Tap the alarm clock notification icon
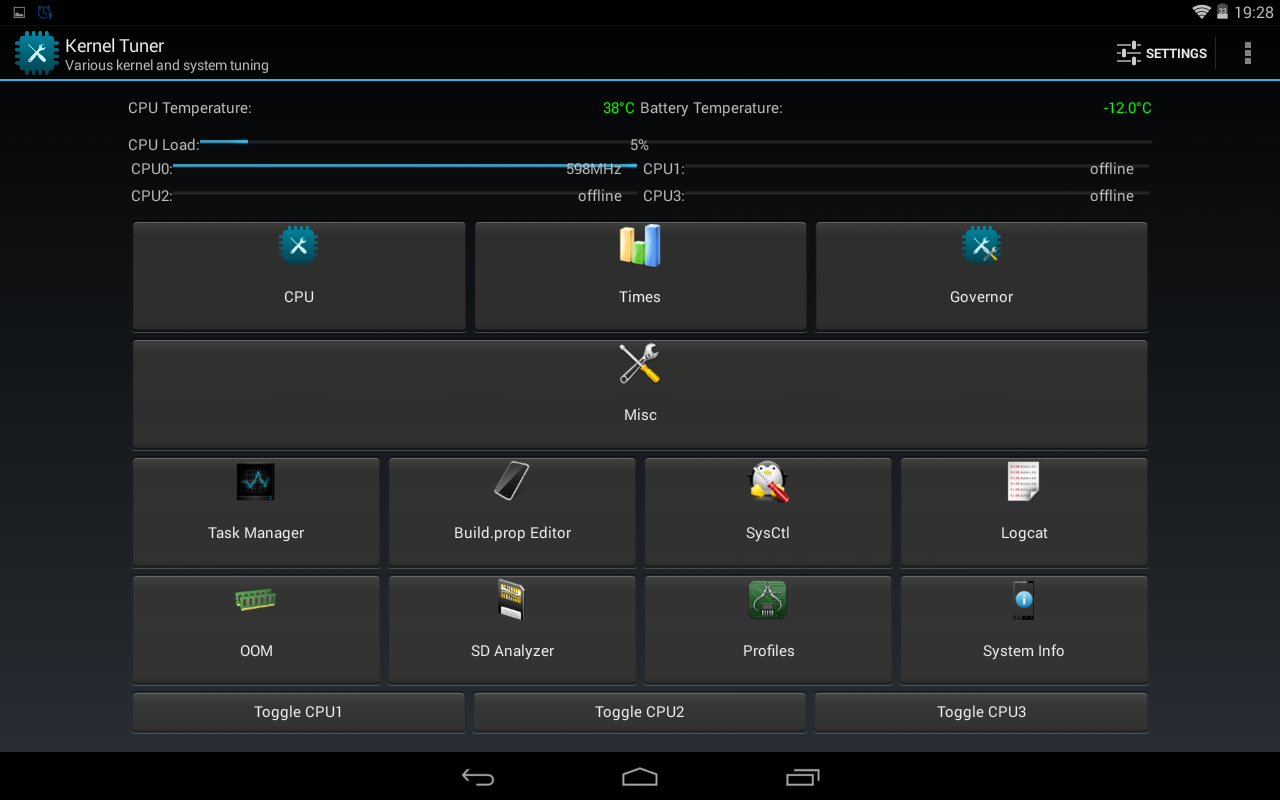The width and height of the screenshot is (1280, 800). [x=45, y=12]
